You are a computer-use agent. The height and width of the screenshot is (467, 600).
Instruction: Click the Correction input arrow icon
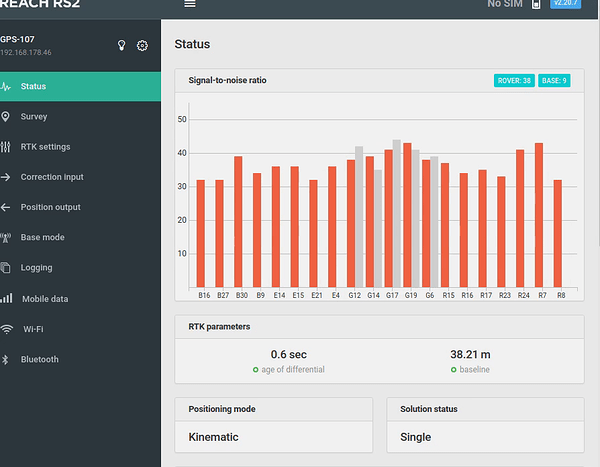5,177
